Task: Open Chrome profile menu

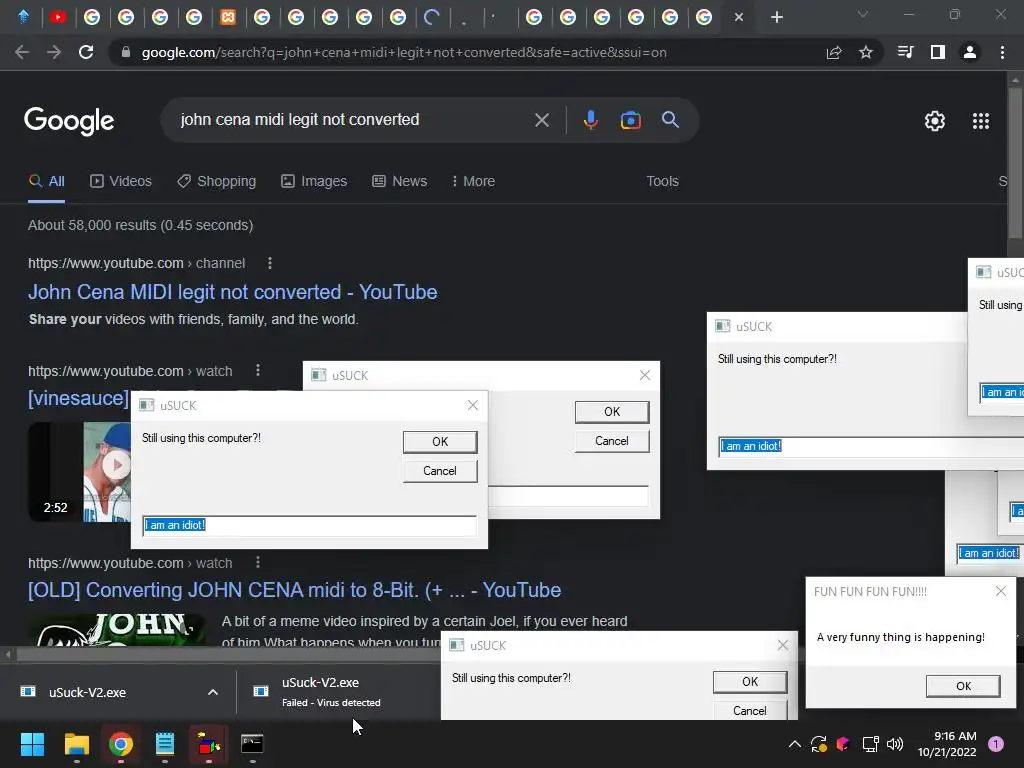Action: pyautogui.click(x=970, y=52)
